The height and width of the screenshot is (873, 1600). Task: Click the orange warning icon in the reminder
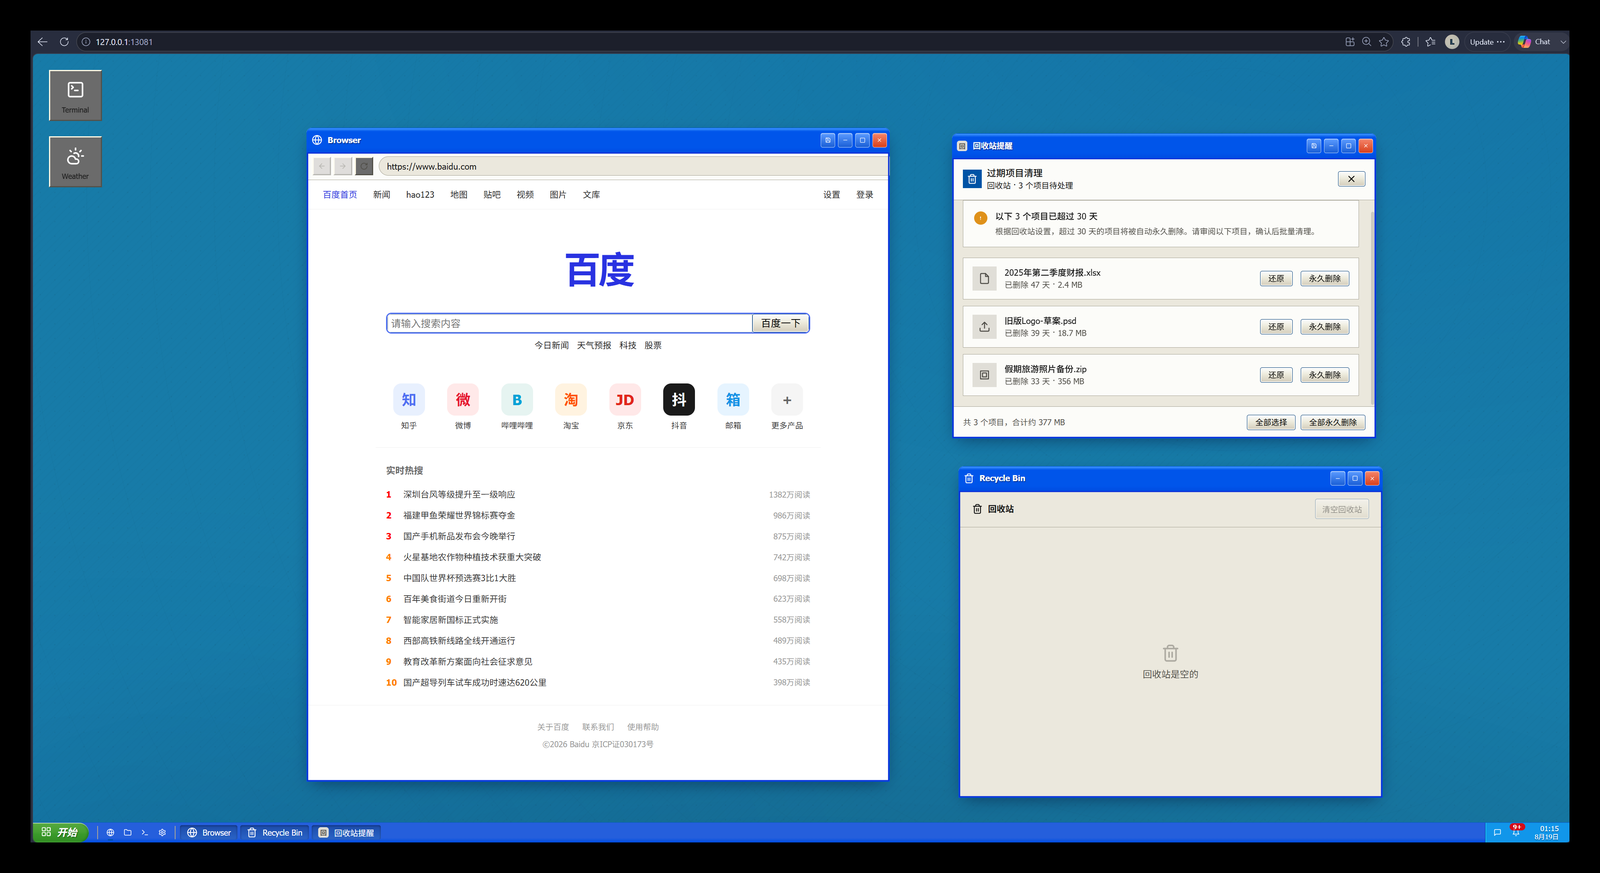coord(980,217)
